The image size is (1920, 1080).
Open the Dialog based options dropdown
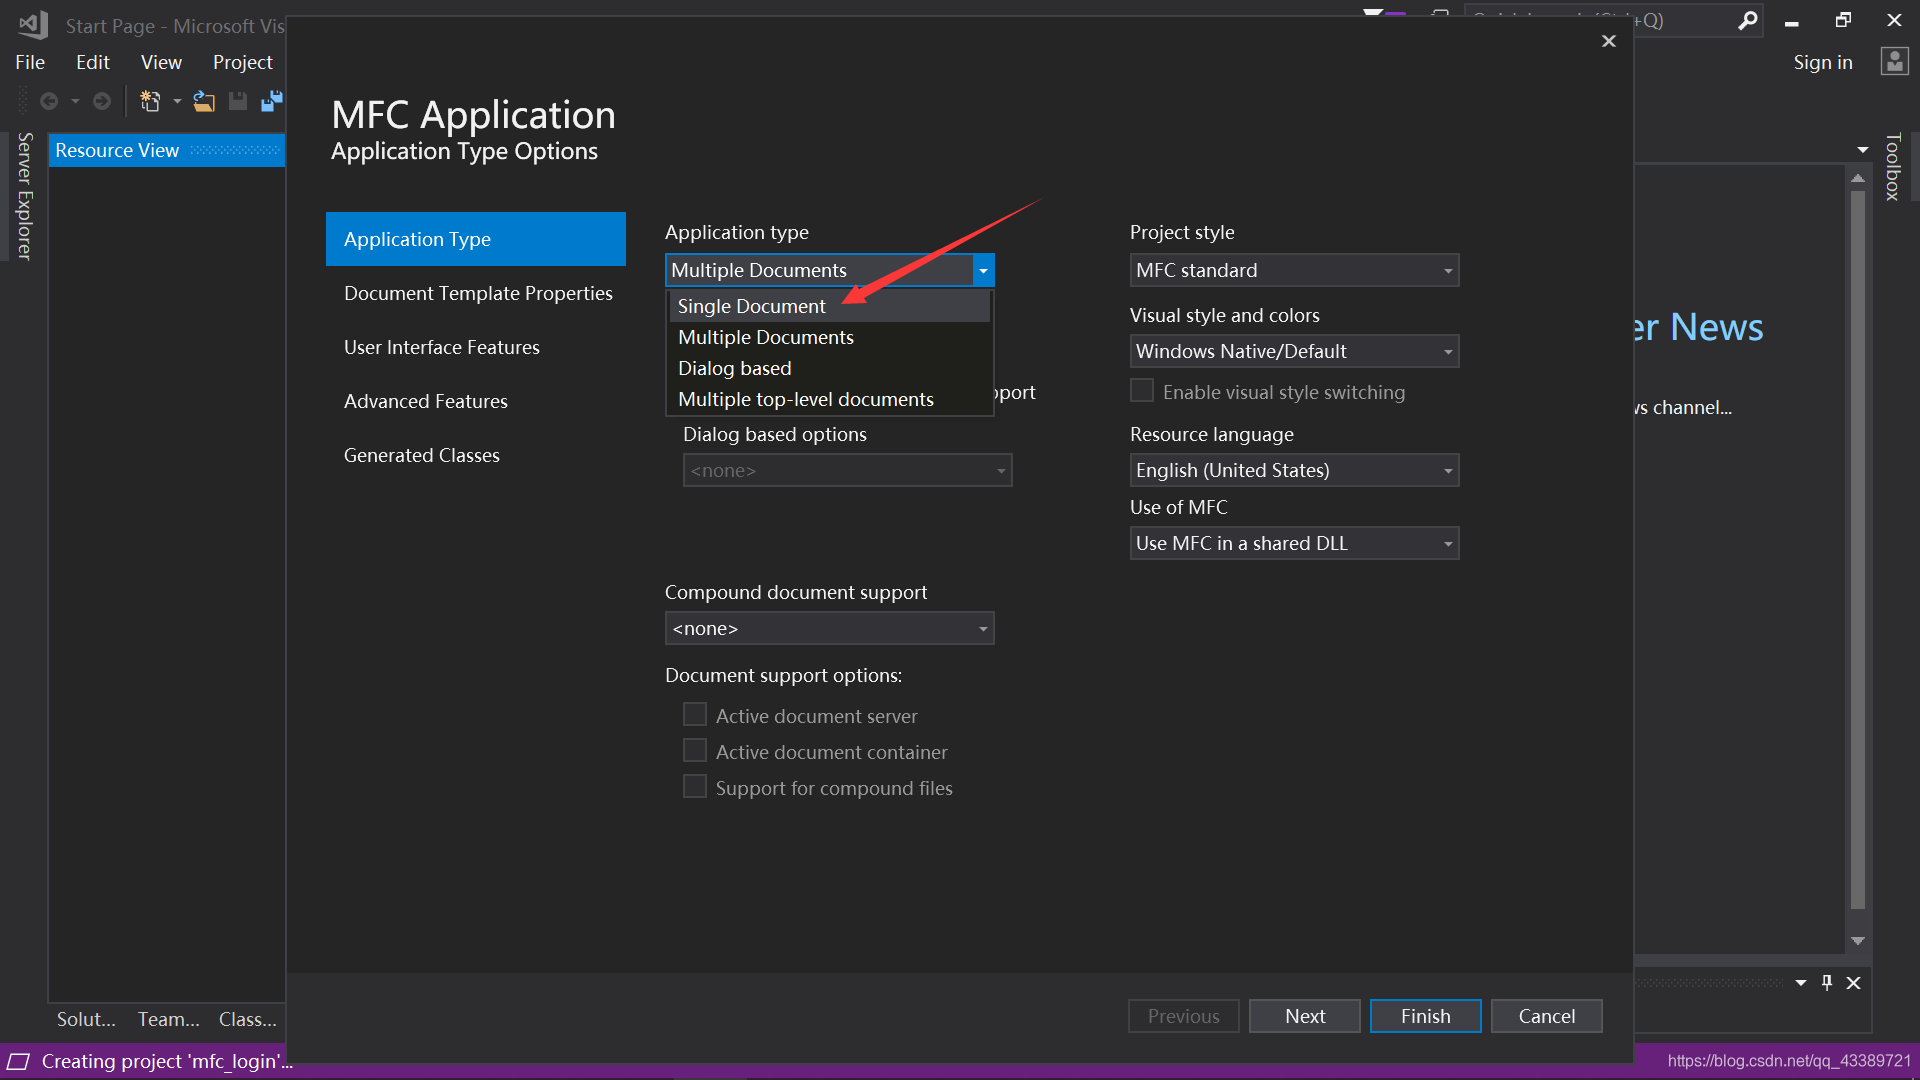point(1001,471)
